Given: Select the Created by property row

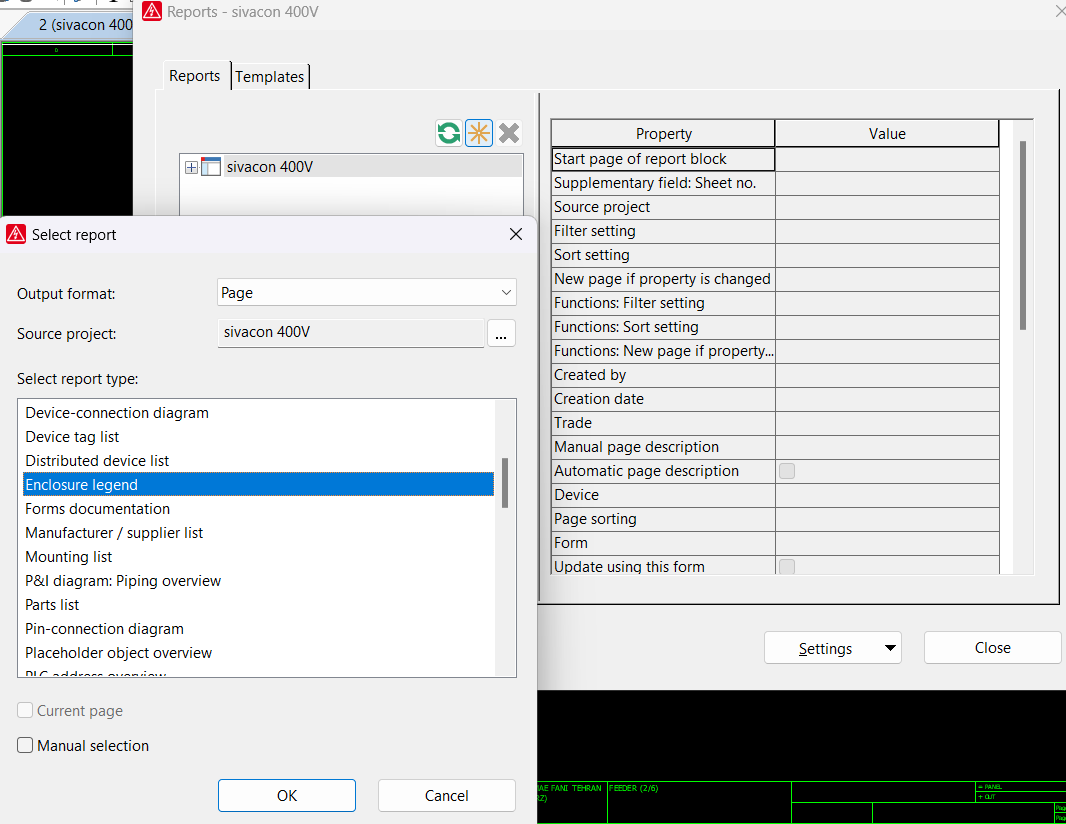Looking at the screenshot, I should (x=775, y=375).
